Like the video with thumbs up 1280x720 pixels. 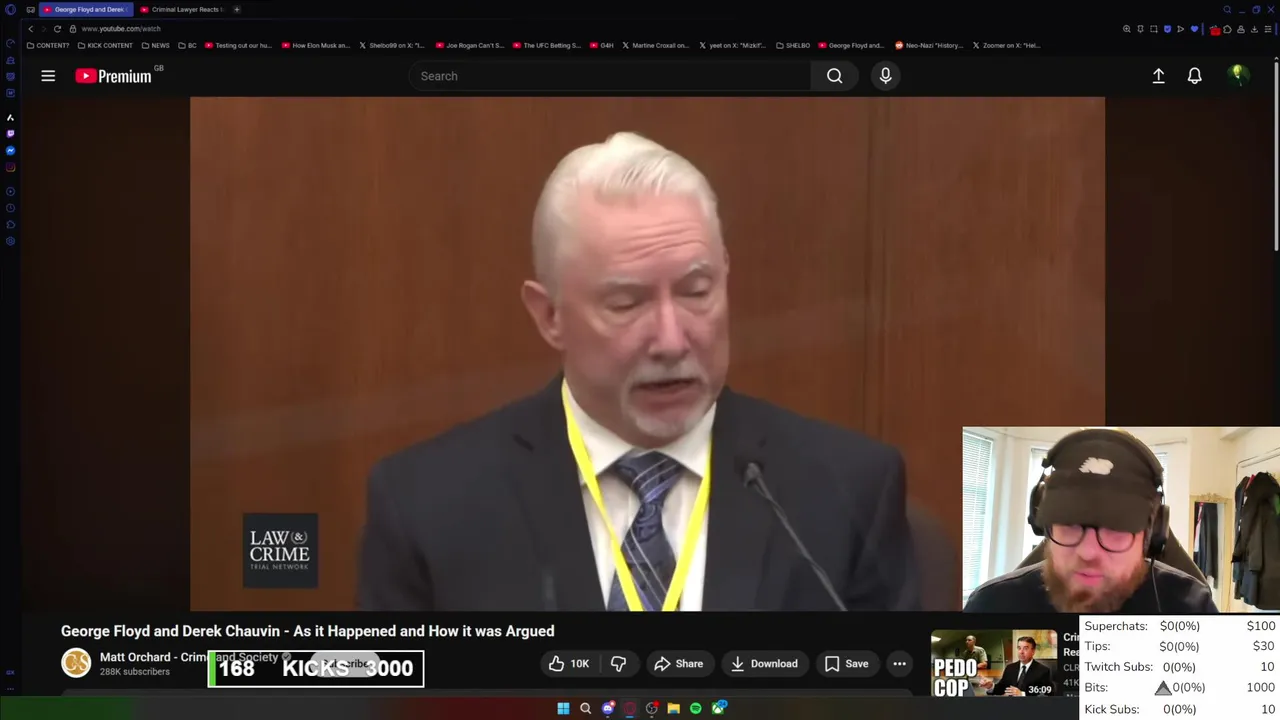pyautogui.click(x=569, y=664)
